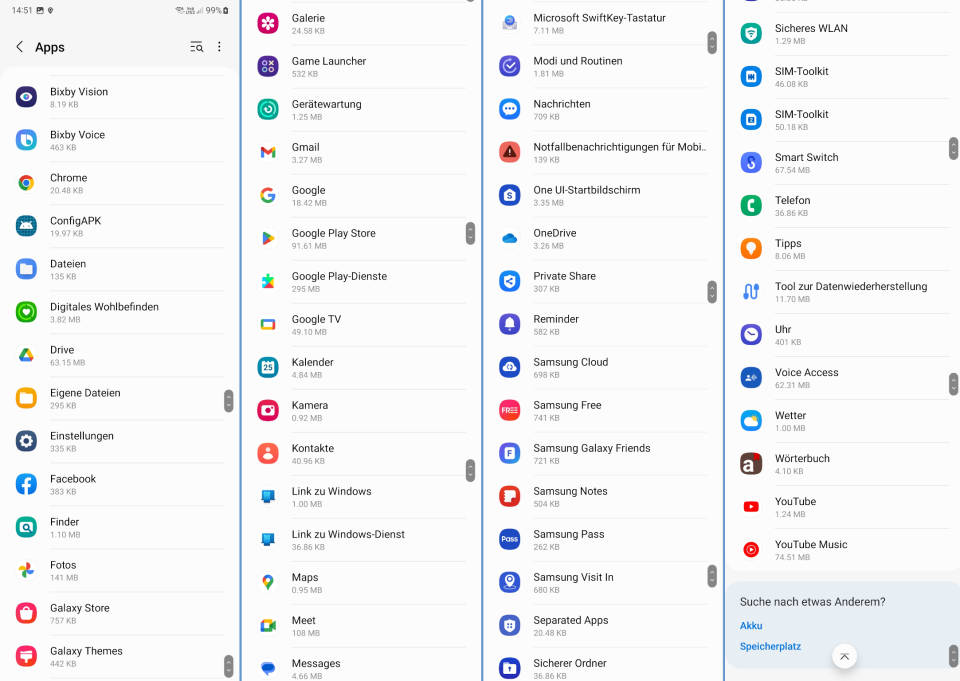Tap the Samsung Free icon
The image size is (960, 681).
click(x=509, y=410)
